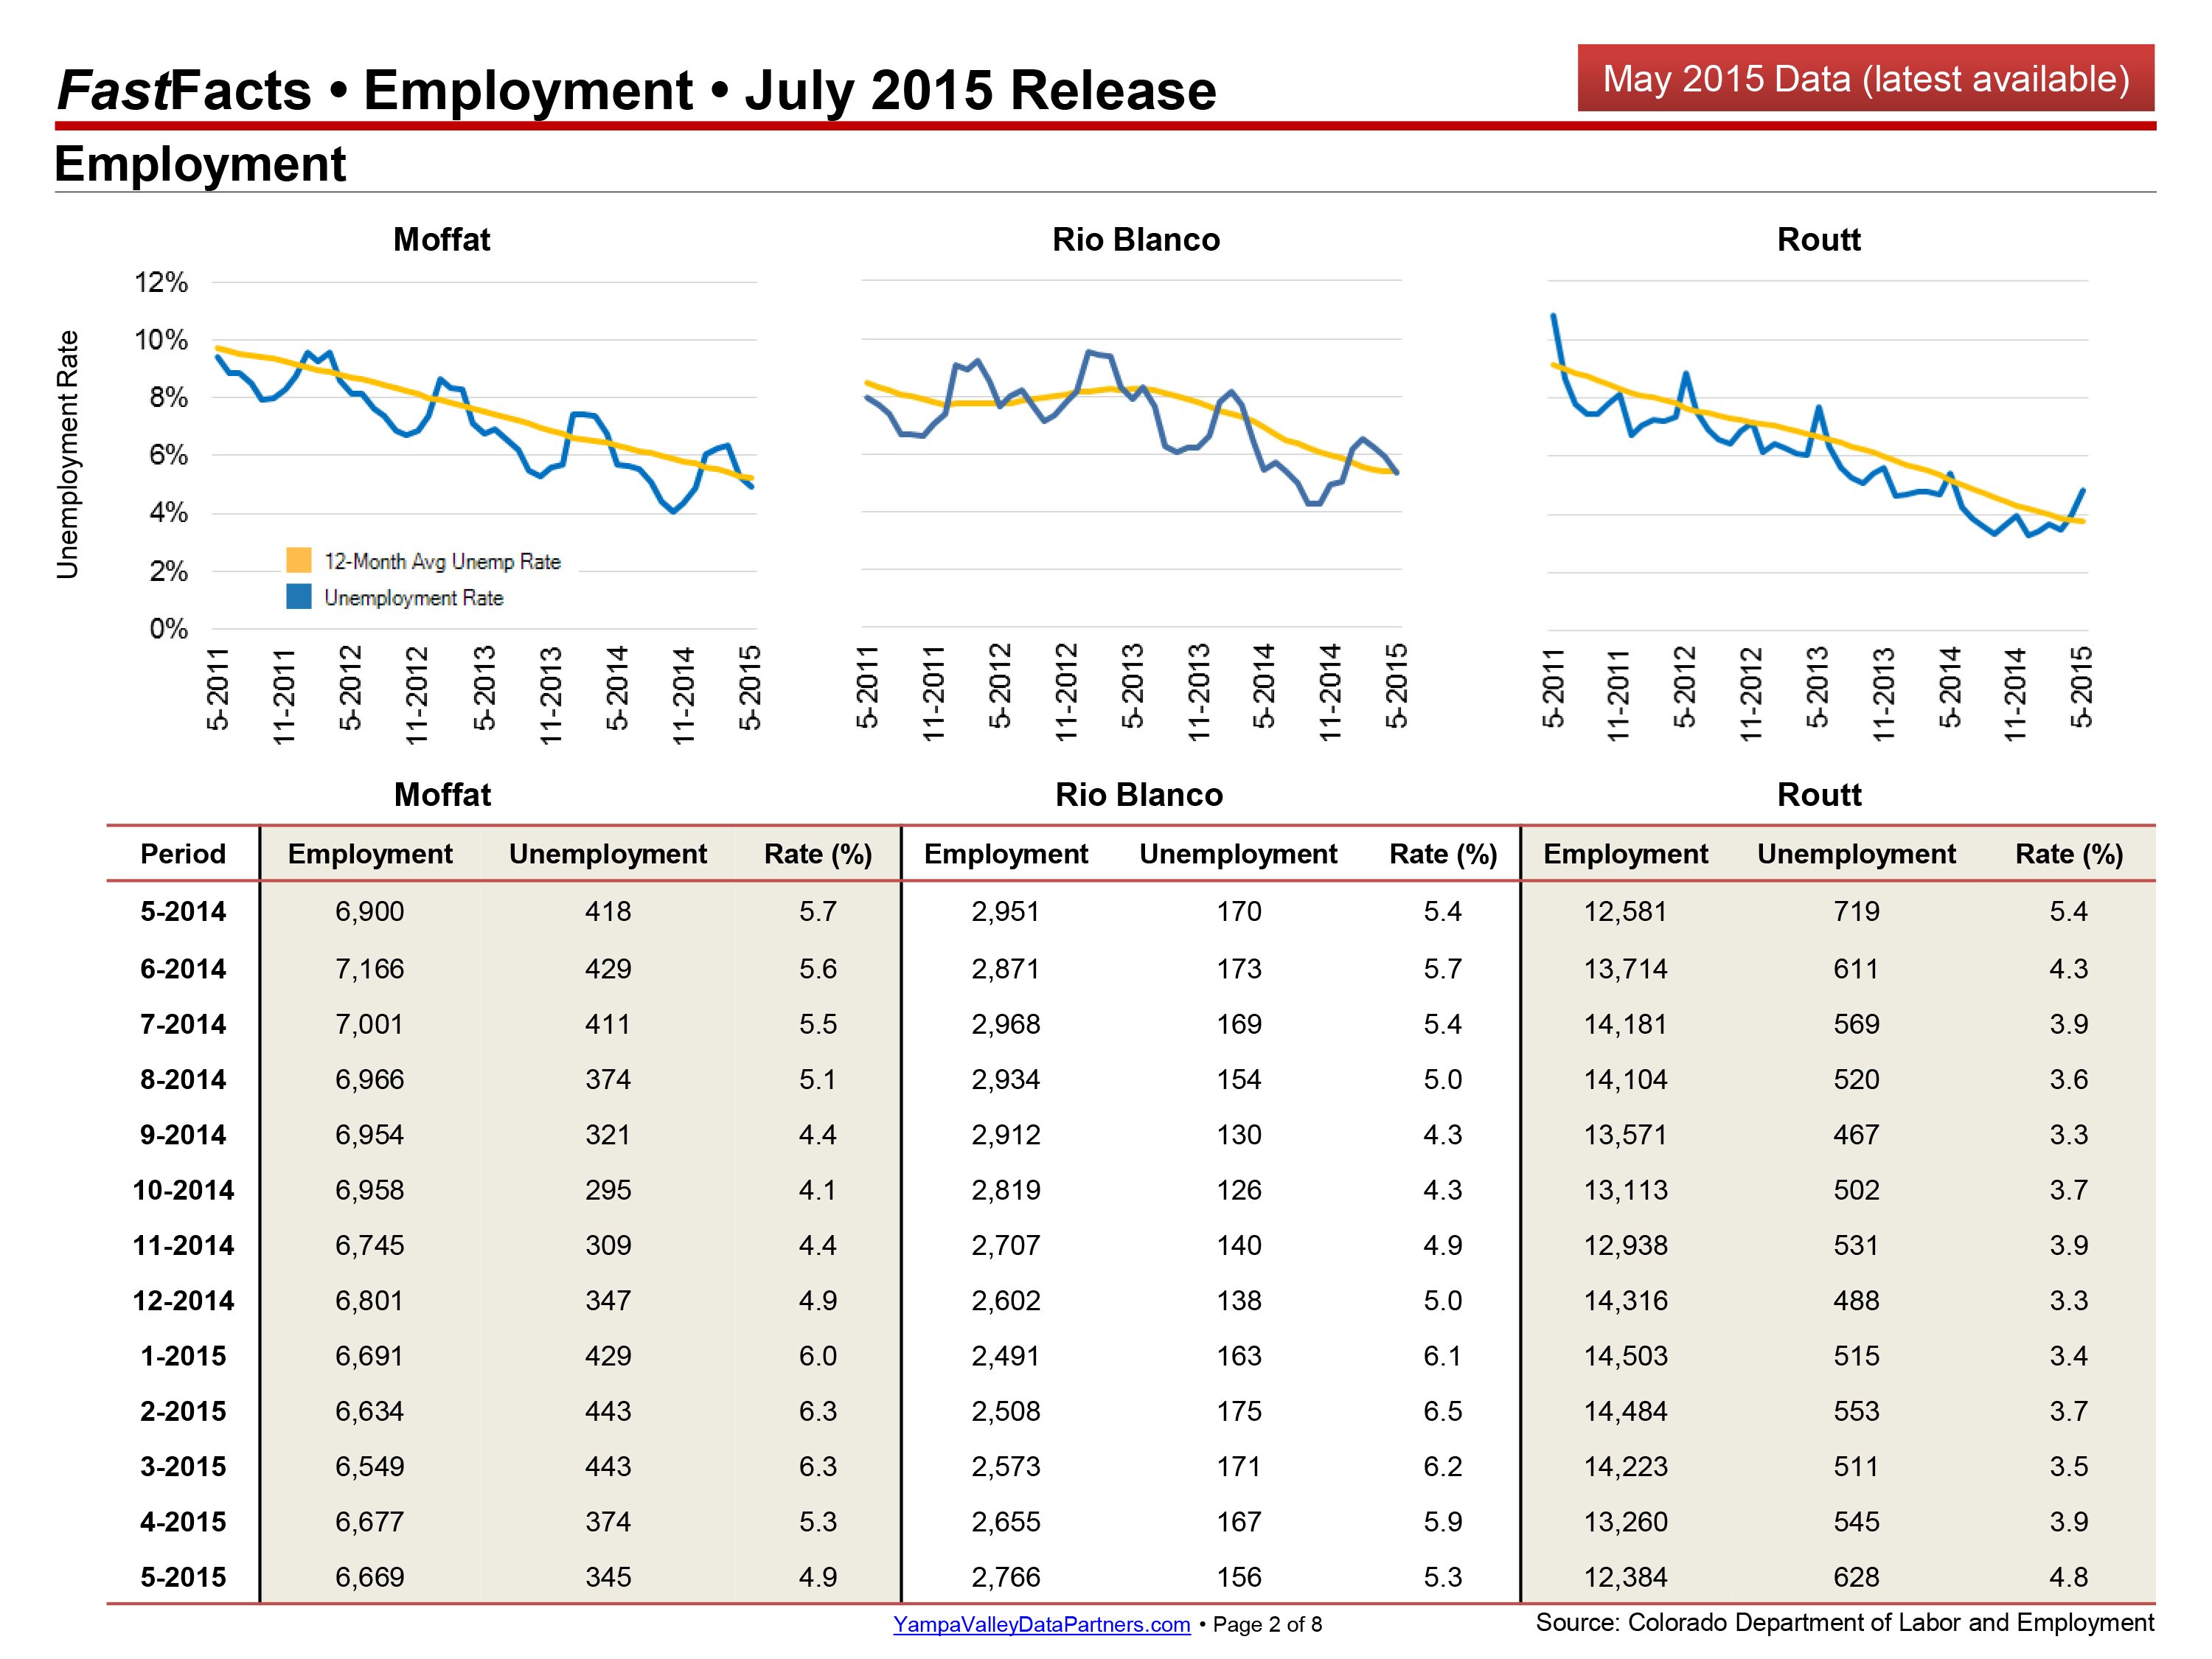Click the Moffat unemployment value 345
The height and width of the screenshot is (1659, 2212).
tap(608, 1577)
